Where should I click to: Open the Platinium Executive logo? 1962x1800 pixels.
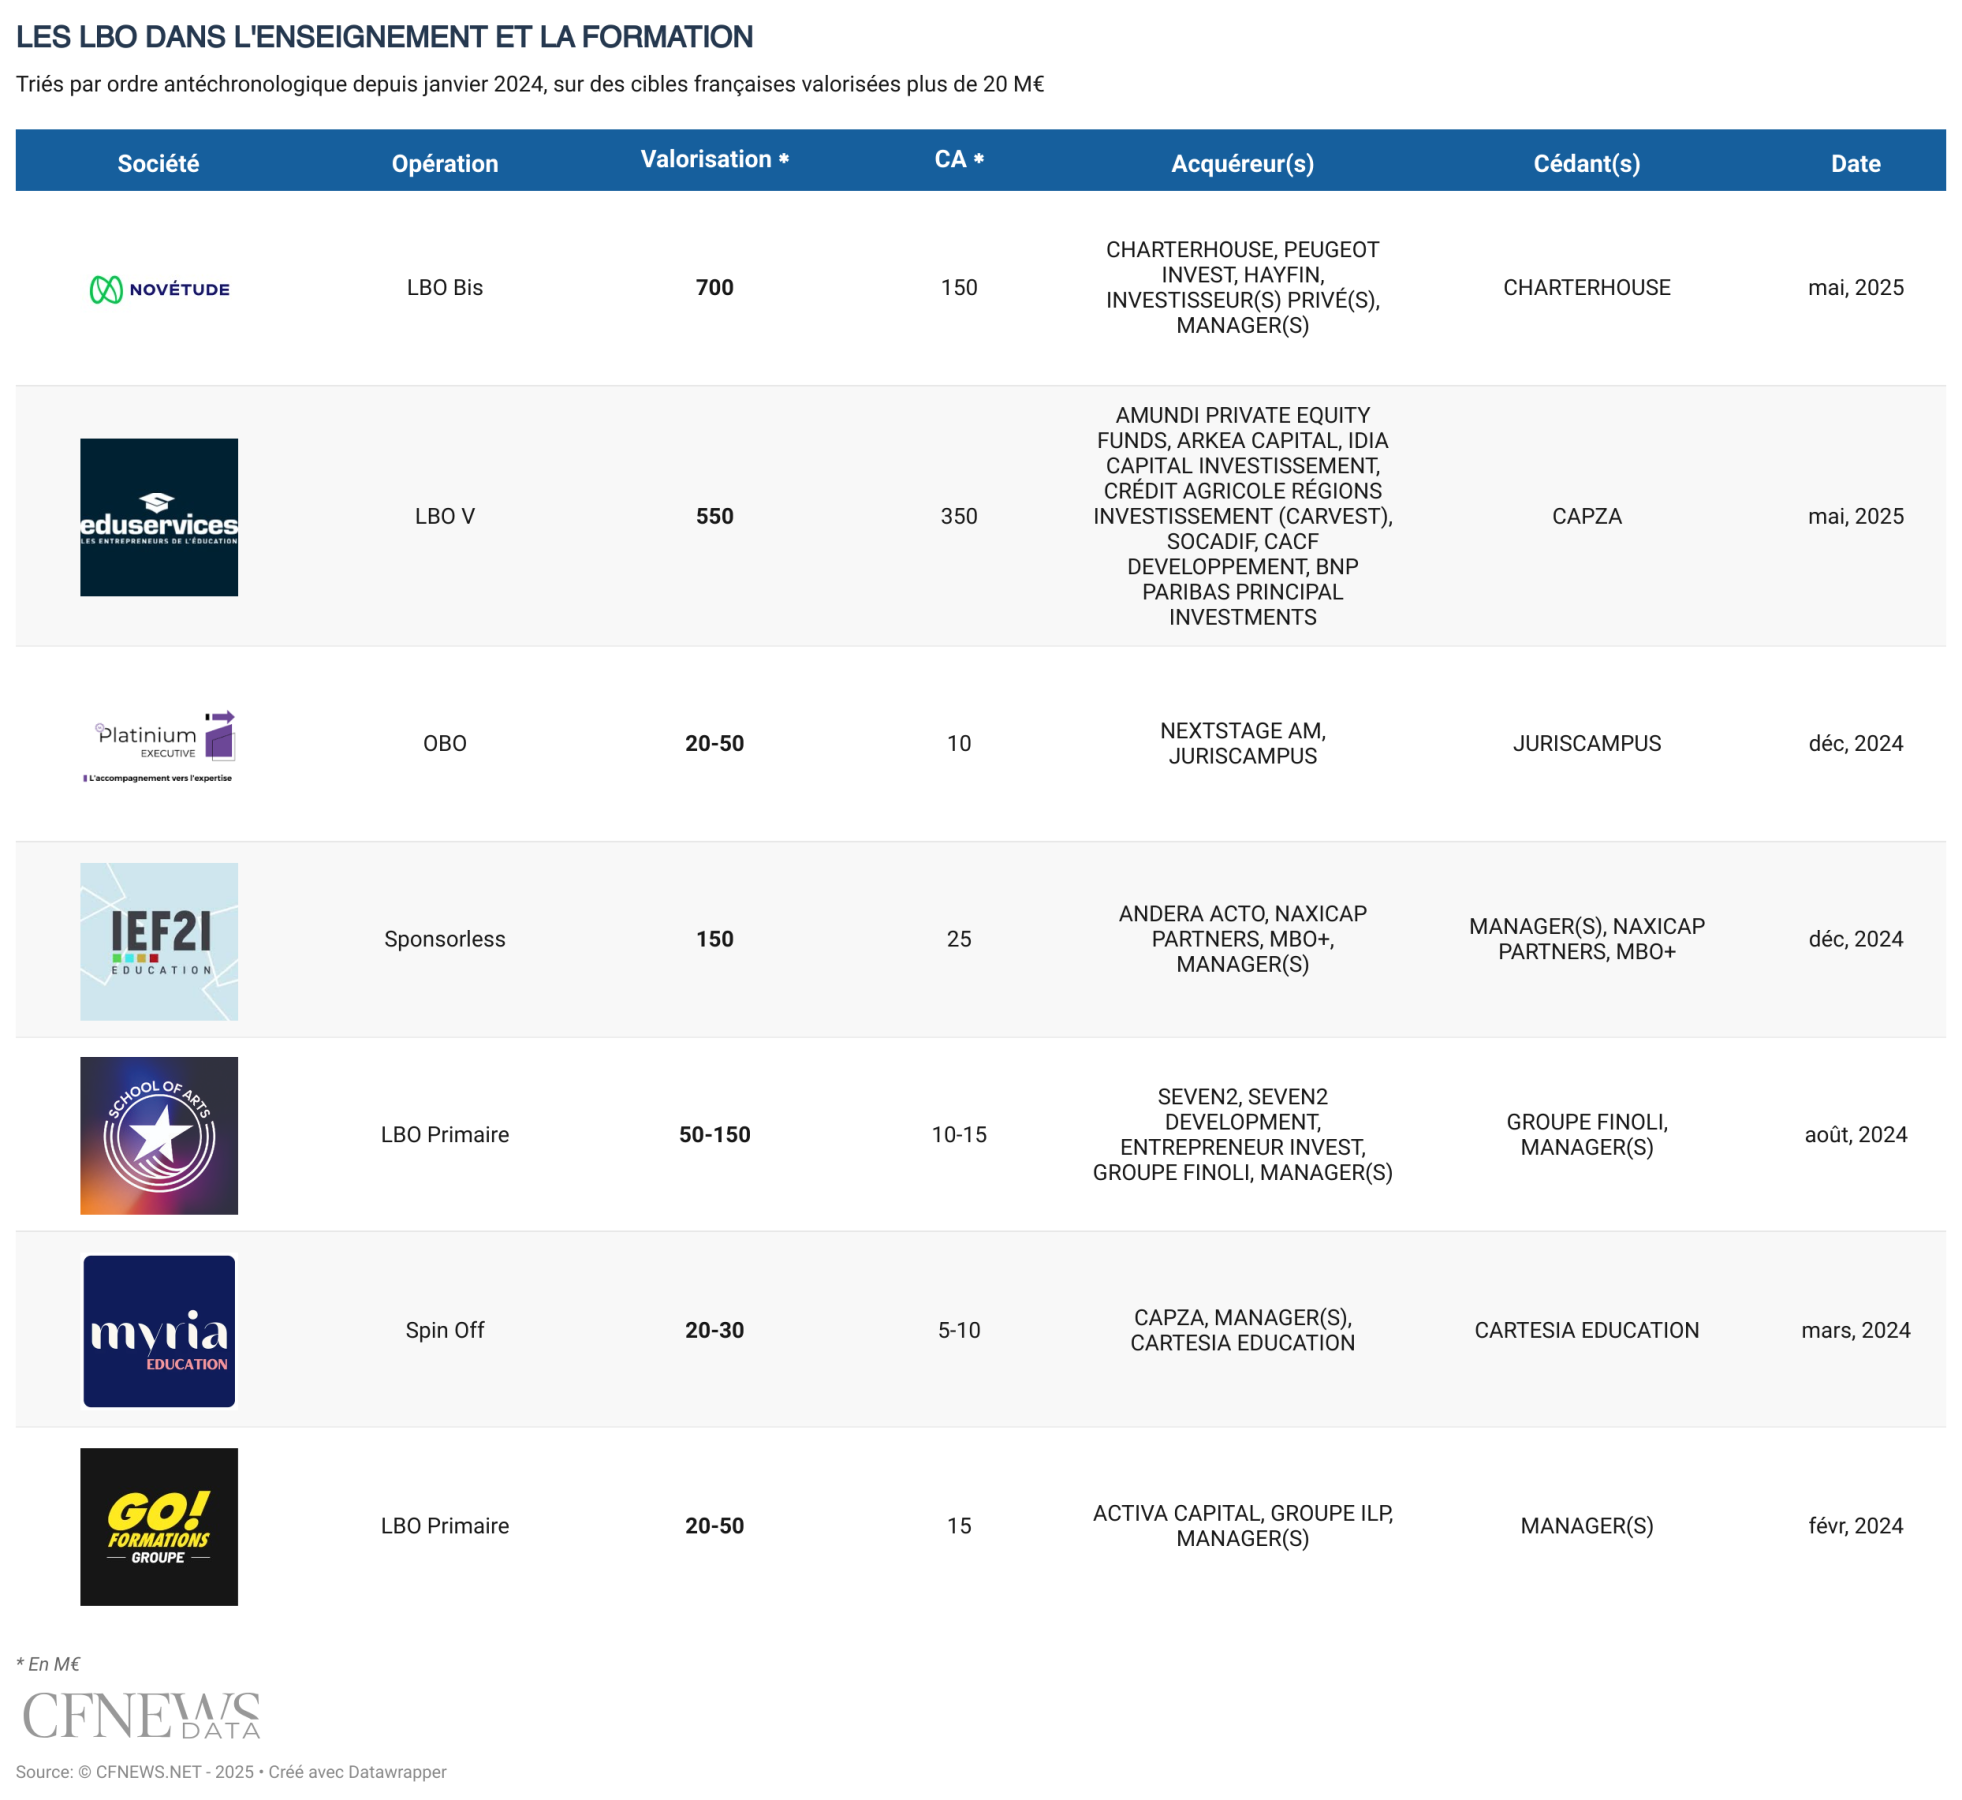159,745
